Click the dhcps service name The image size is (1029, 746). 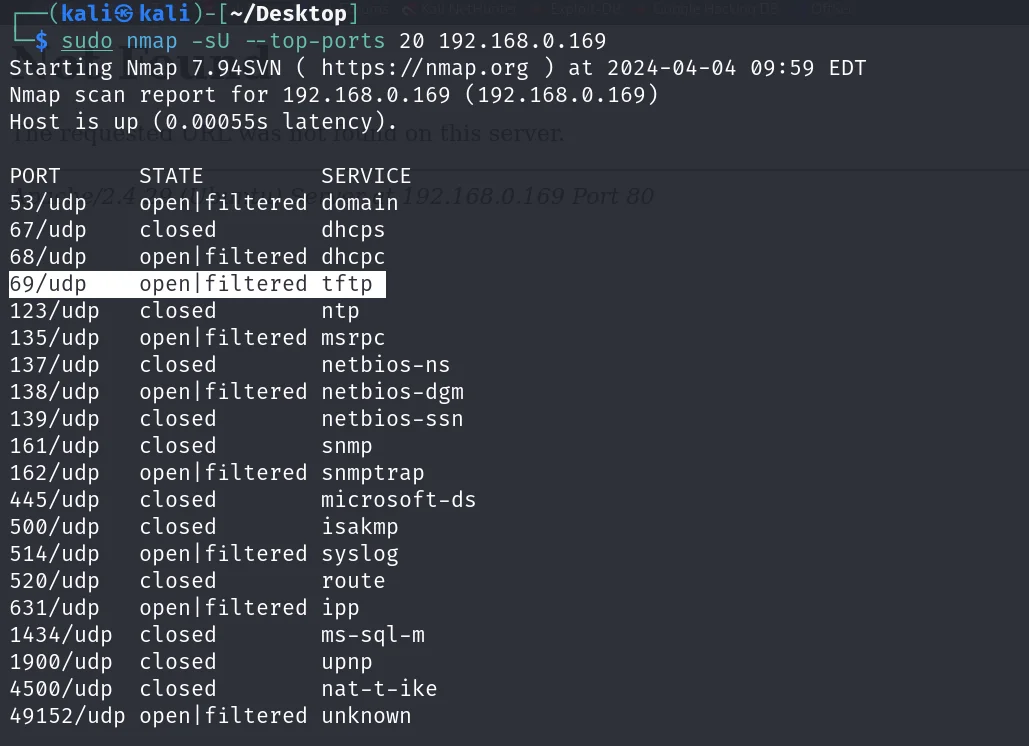353,230
